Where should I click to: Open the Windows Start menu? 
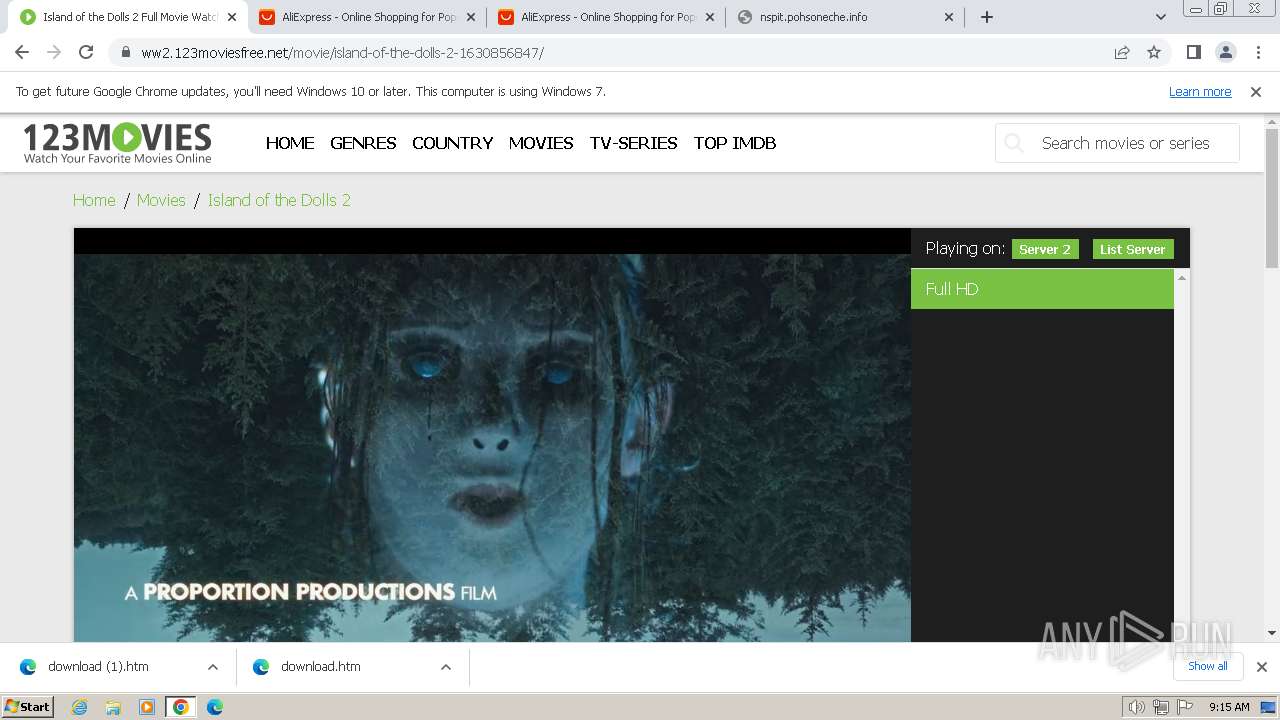(x=28, y=706)
